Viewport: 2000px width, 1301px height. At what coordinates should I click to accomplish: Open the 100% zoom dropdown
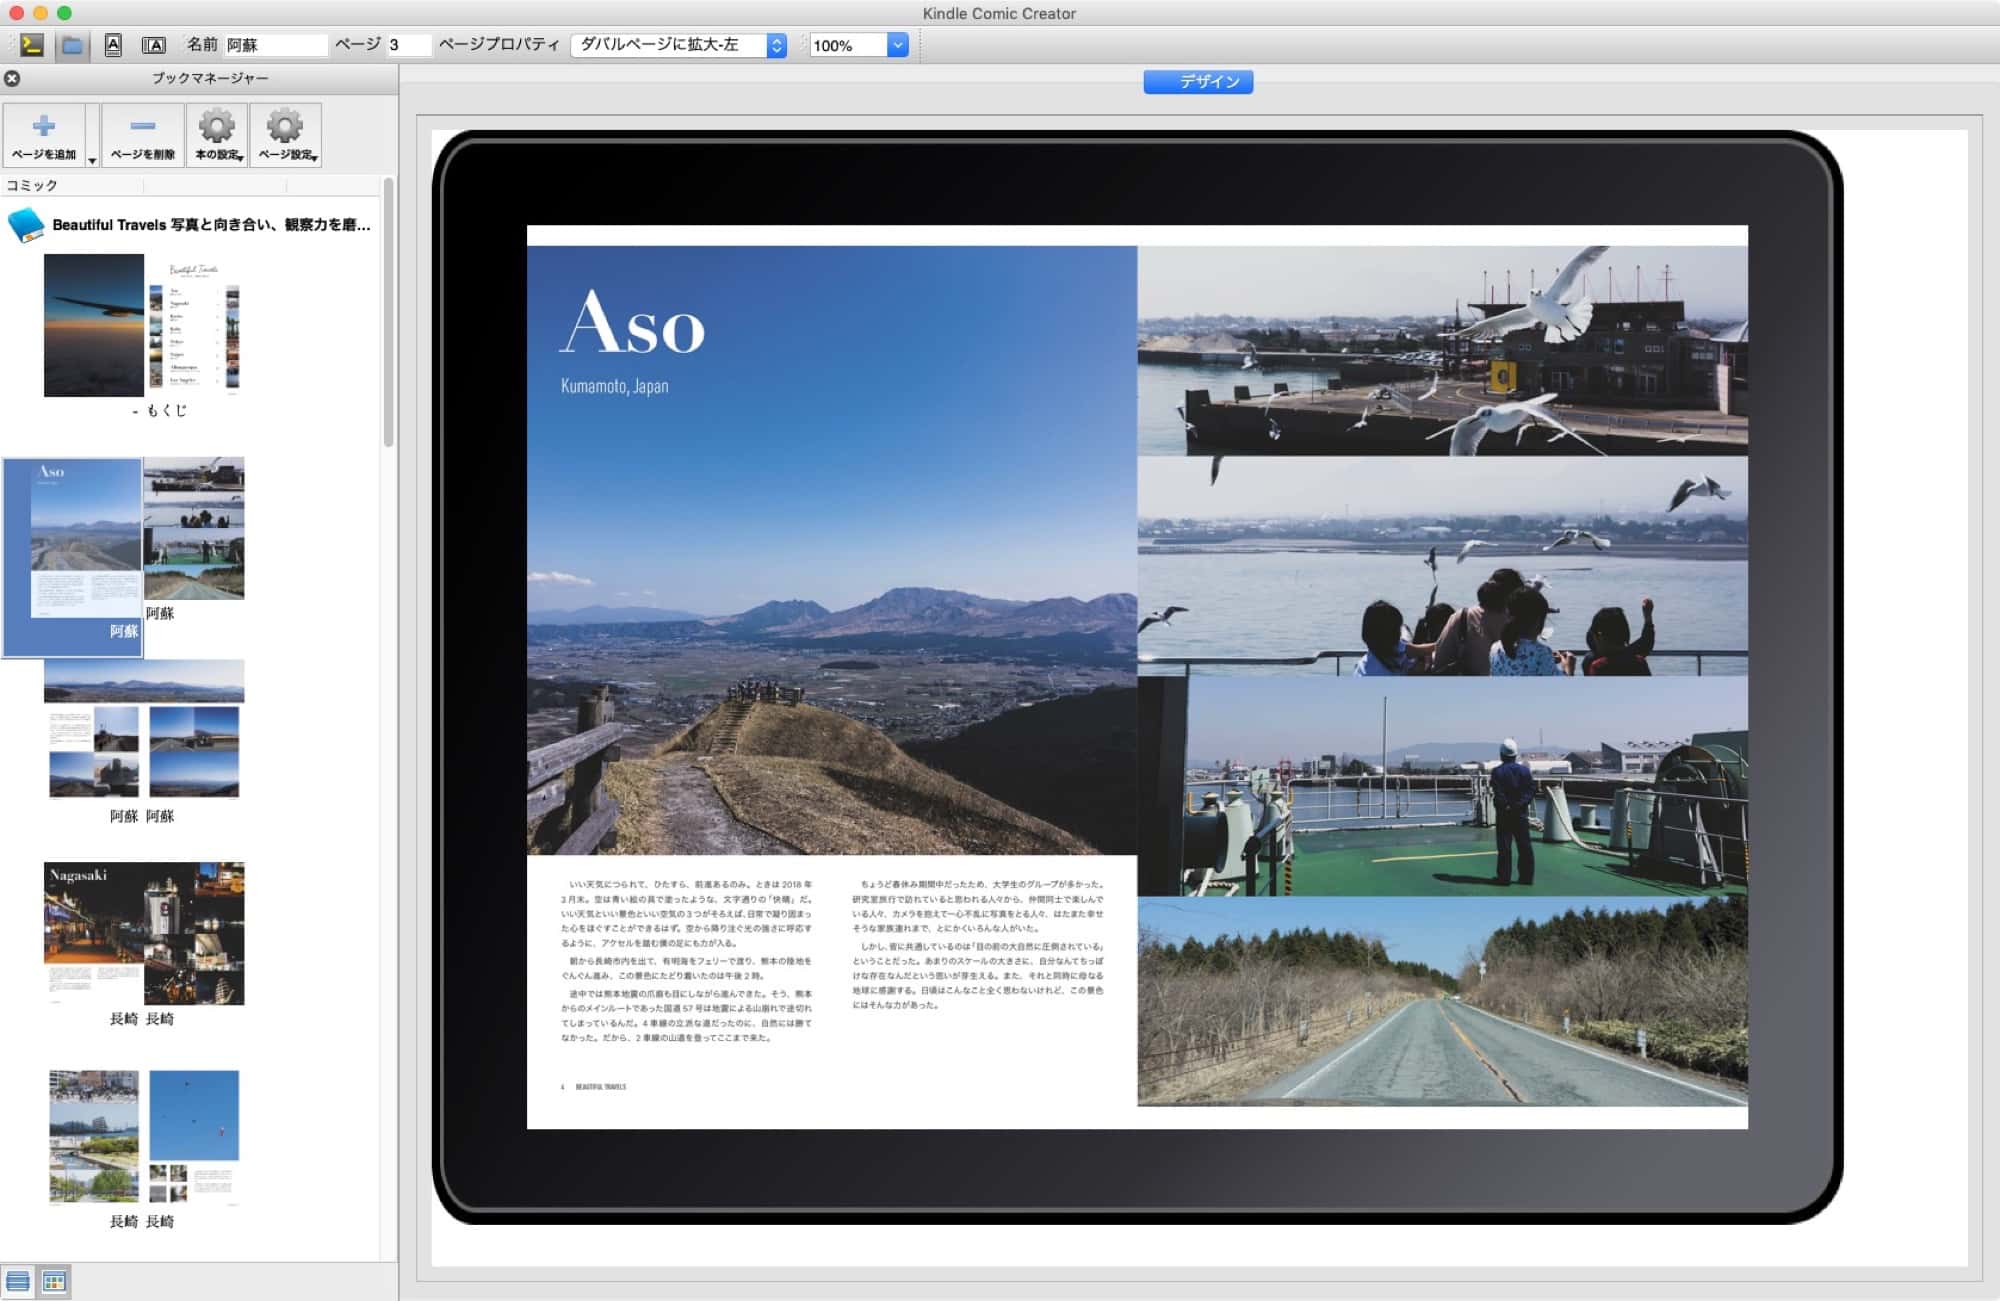click(897, 45)
